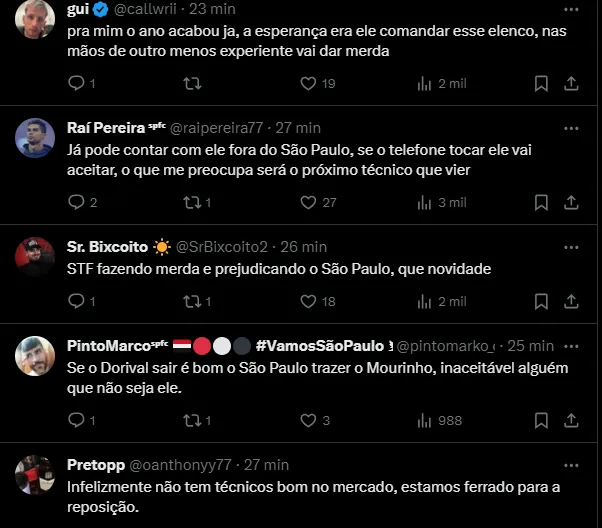Viewport: 602px width, 528px height.
Task: View analytics on Raí Pereira's tweet
Action: point(424,202)
